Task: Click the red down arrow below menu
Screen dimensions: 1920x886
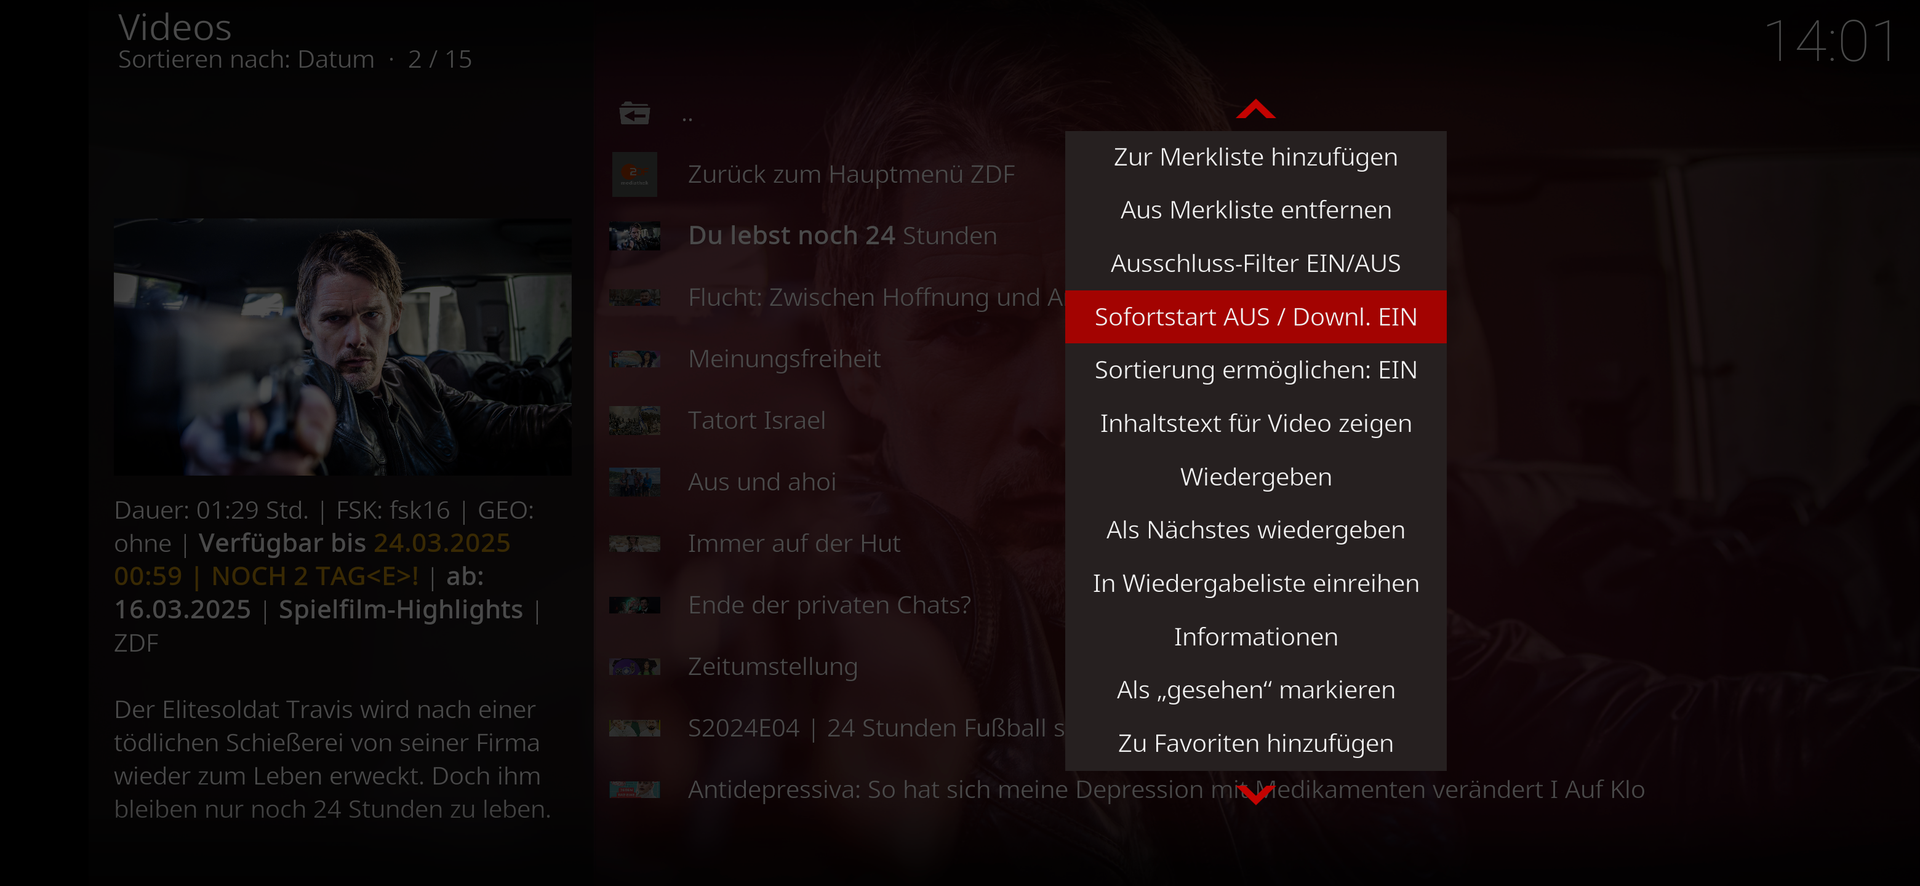Action: click(x=1255, y=794)
